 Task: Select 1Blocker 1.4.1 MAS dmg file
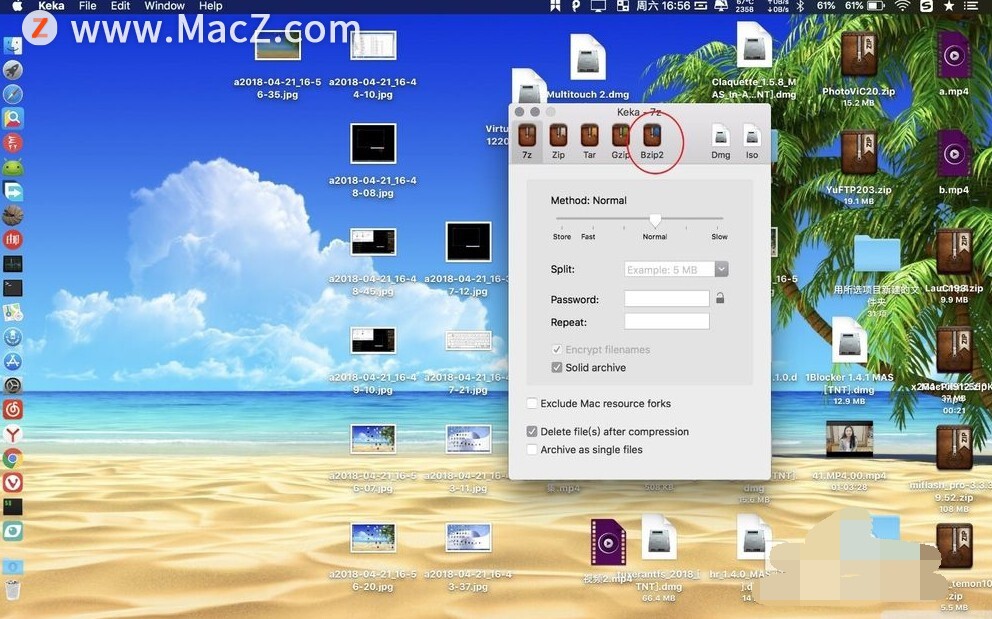[849, 342]
